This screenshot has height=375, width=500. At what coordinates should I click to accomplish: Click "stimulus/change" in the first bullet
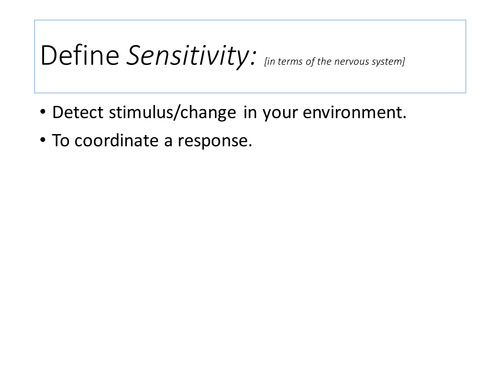pos(172,113)
